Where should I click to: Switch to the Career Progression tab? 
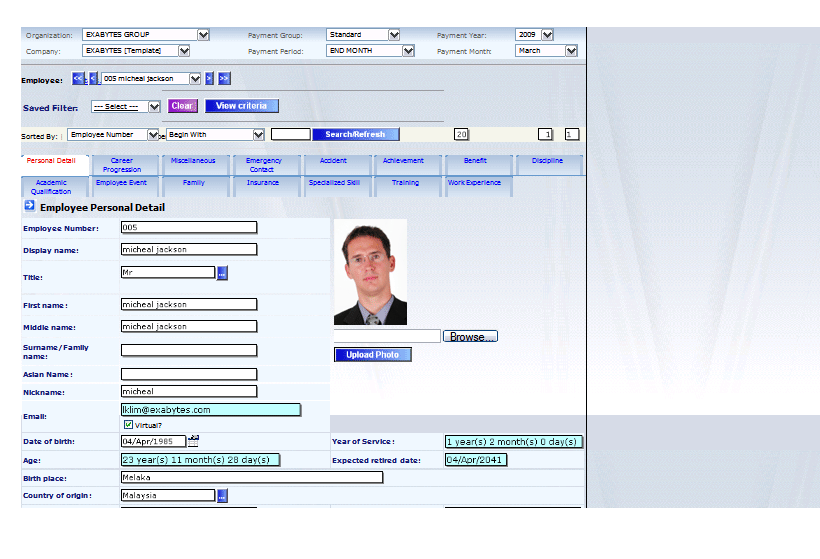coord(121,165)
